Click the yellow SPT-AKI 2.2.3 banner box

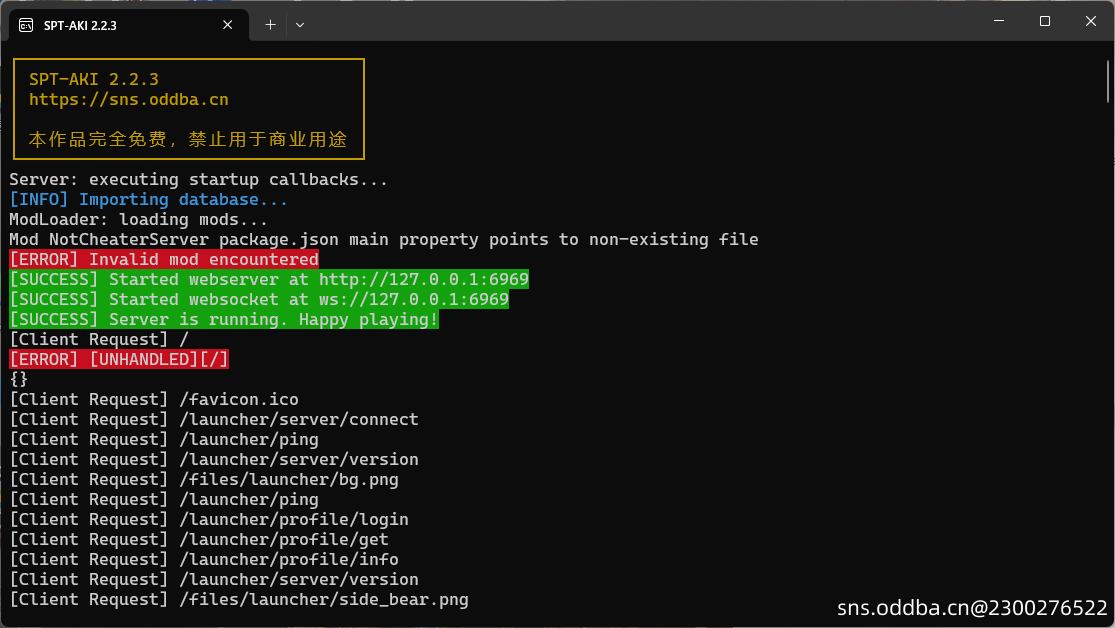(189, 109)
